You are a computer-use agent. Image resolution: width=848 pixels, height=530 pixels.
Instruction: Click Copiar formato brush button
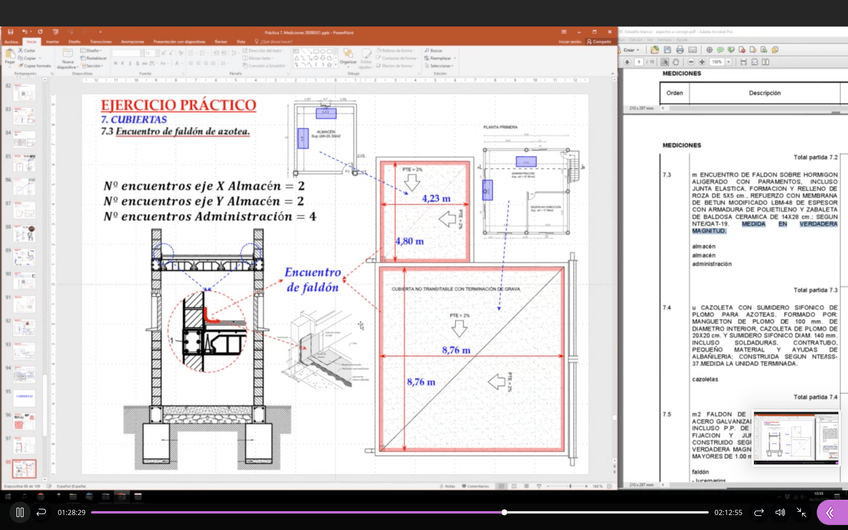pyautogui.click(x=35, y=65)
